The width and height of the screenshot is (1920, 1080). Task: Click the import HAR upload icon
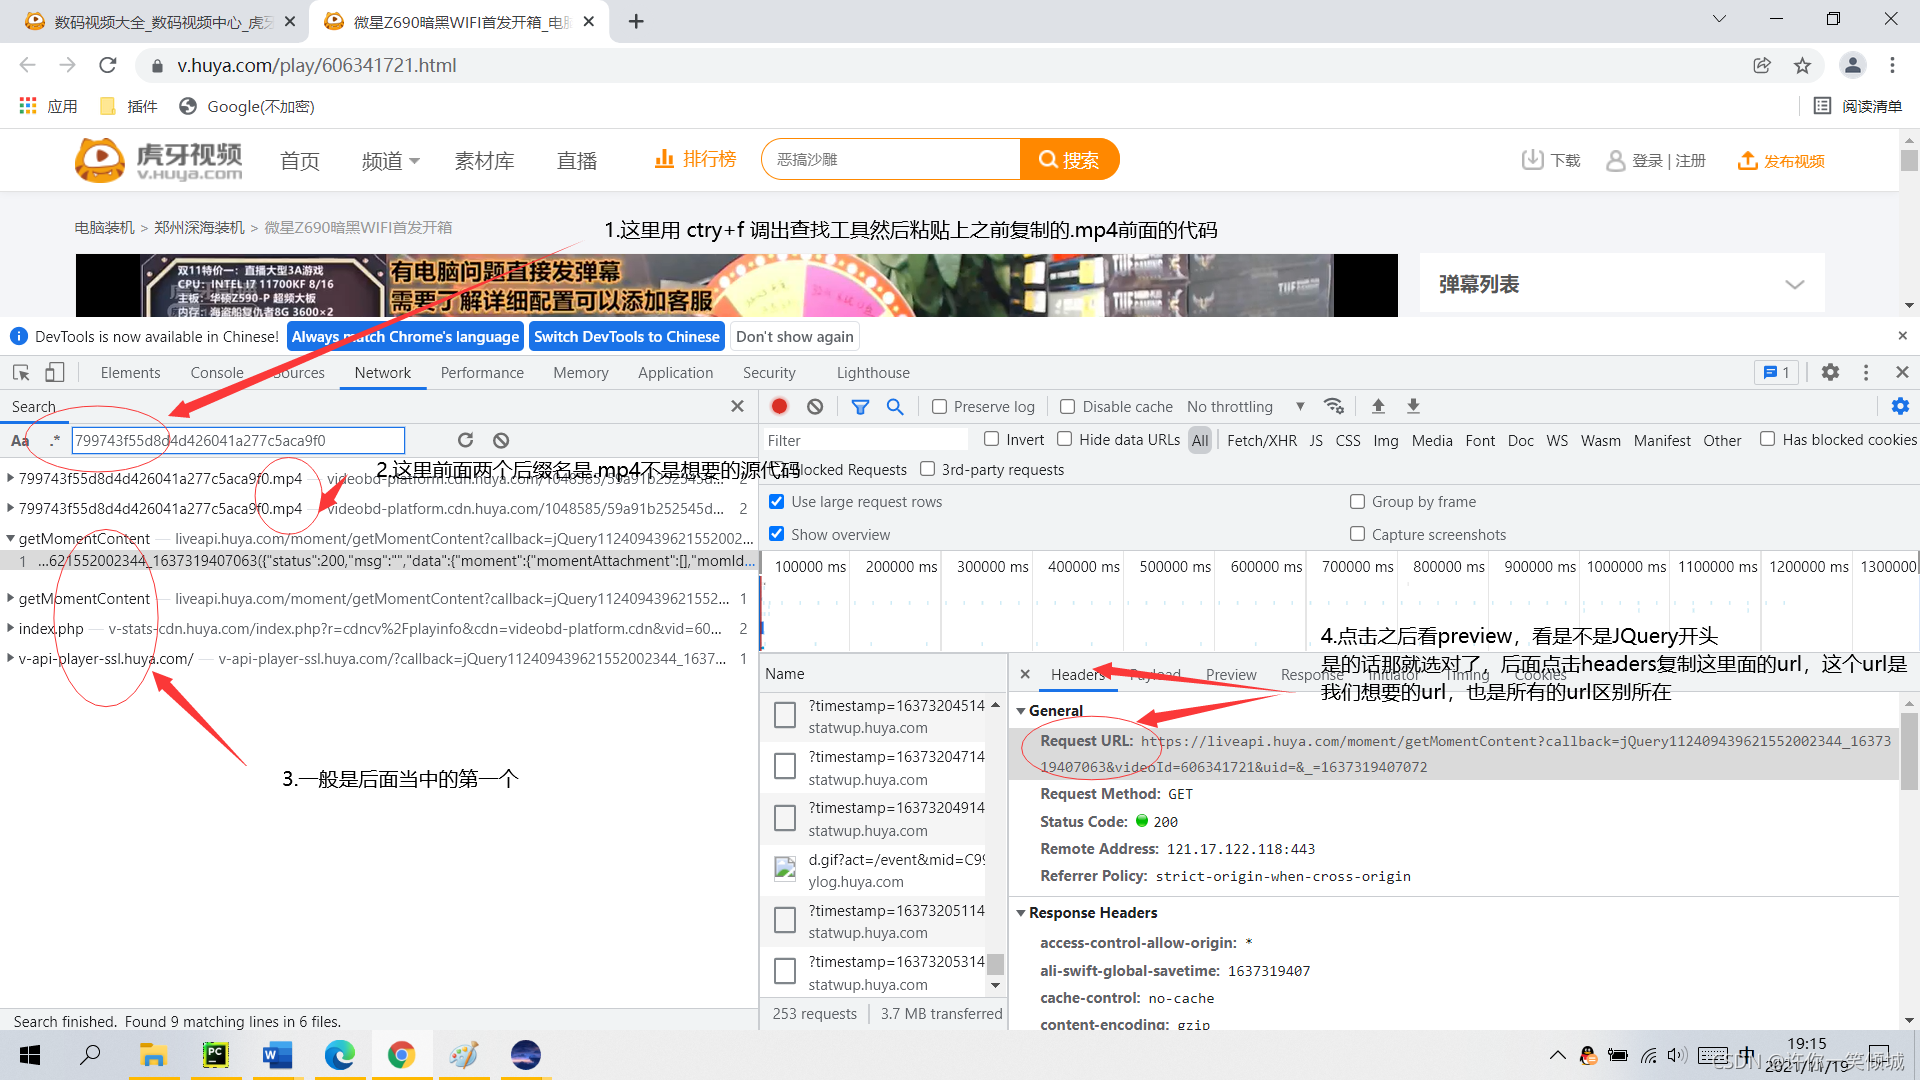pyautogui.click(x=1378, y=406)
